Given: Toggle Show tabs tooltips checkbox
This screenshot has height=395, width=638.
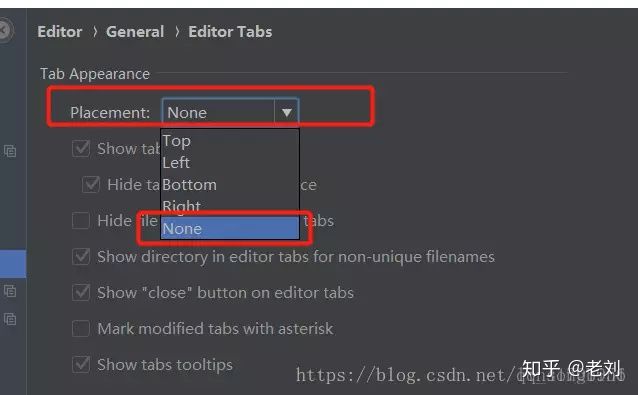Looking at the screenshot, I should 81,364.
